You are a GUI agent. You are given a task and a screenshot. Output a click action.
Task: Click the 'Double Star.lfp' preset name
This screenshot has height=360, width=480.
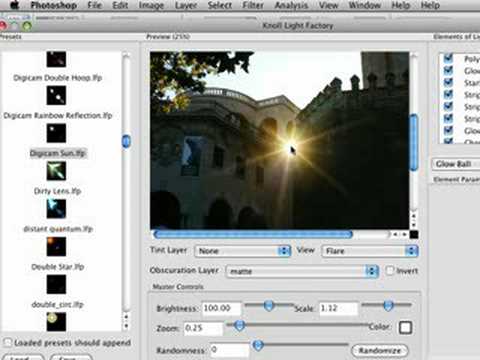[58, 267]
